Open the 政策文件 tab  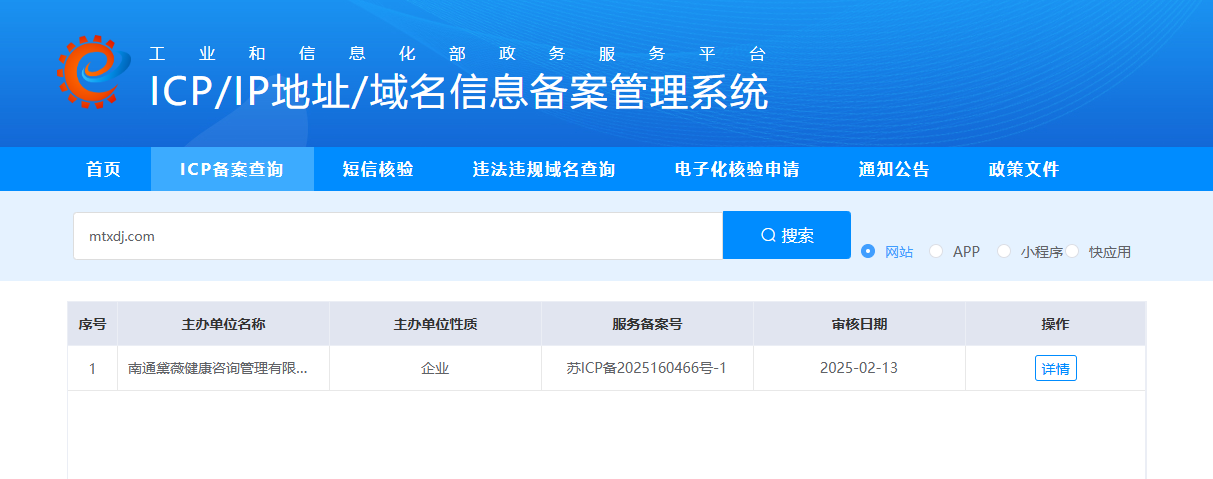point(1024,169)
